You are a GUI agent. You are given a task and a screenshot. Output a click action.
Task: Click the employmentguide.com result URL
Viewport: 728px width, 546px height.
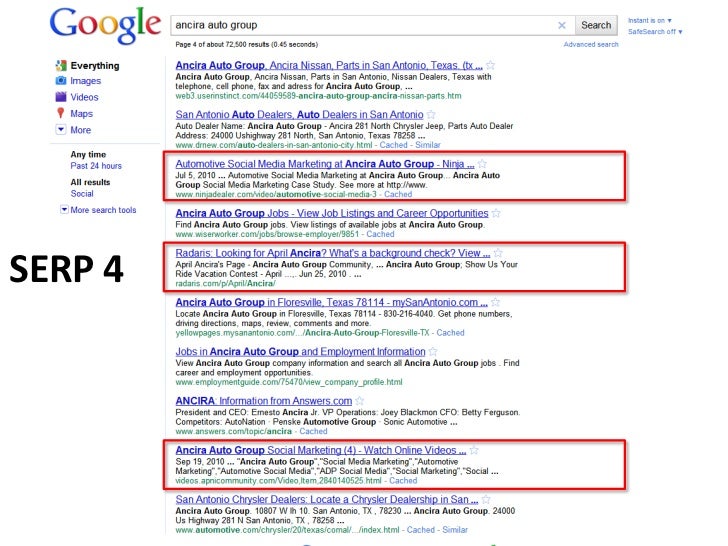[x=289, y=382]
